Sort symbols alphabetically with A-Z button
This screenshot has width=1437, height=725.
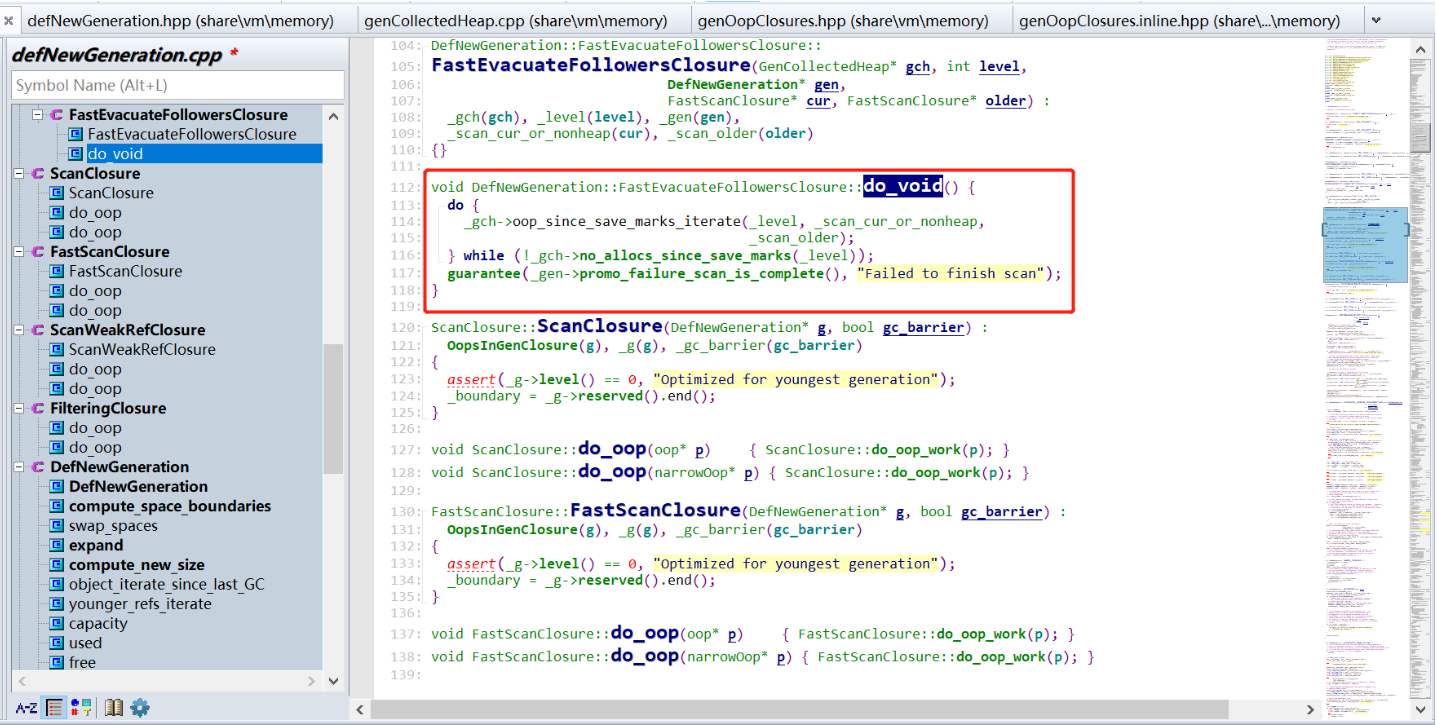click(x=26, y=708)
